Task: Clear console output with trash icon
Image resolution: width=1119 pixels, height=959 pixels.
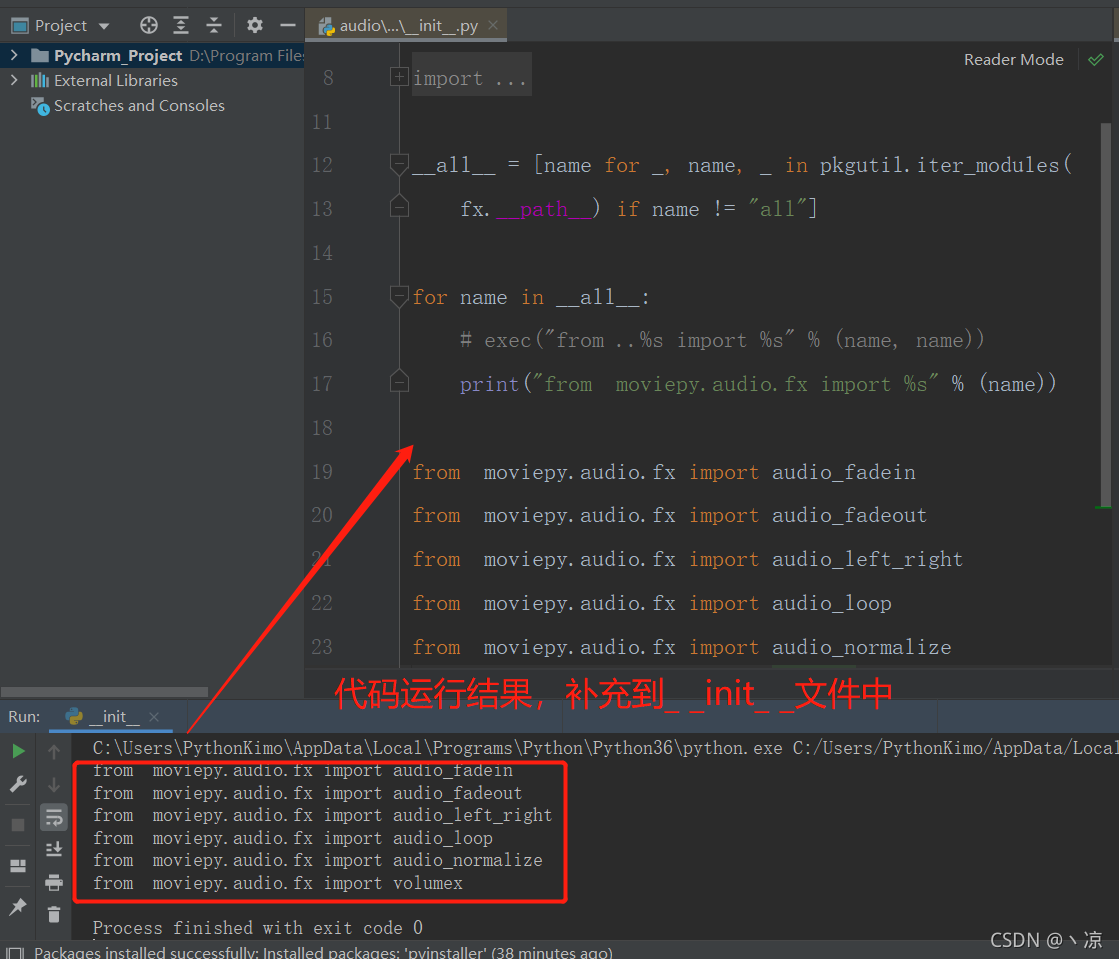Action: coord(54,915)
